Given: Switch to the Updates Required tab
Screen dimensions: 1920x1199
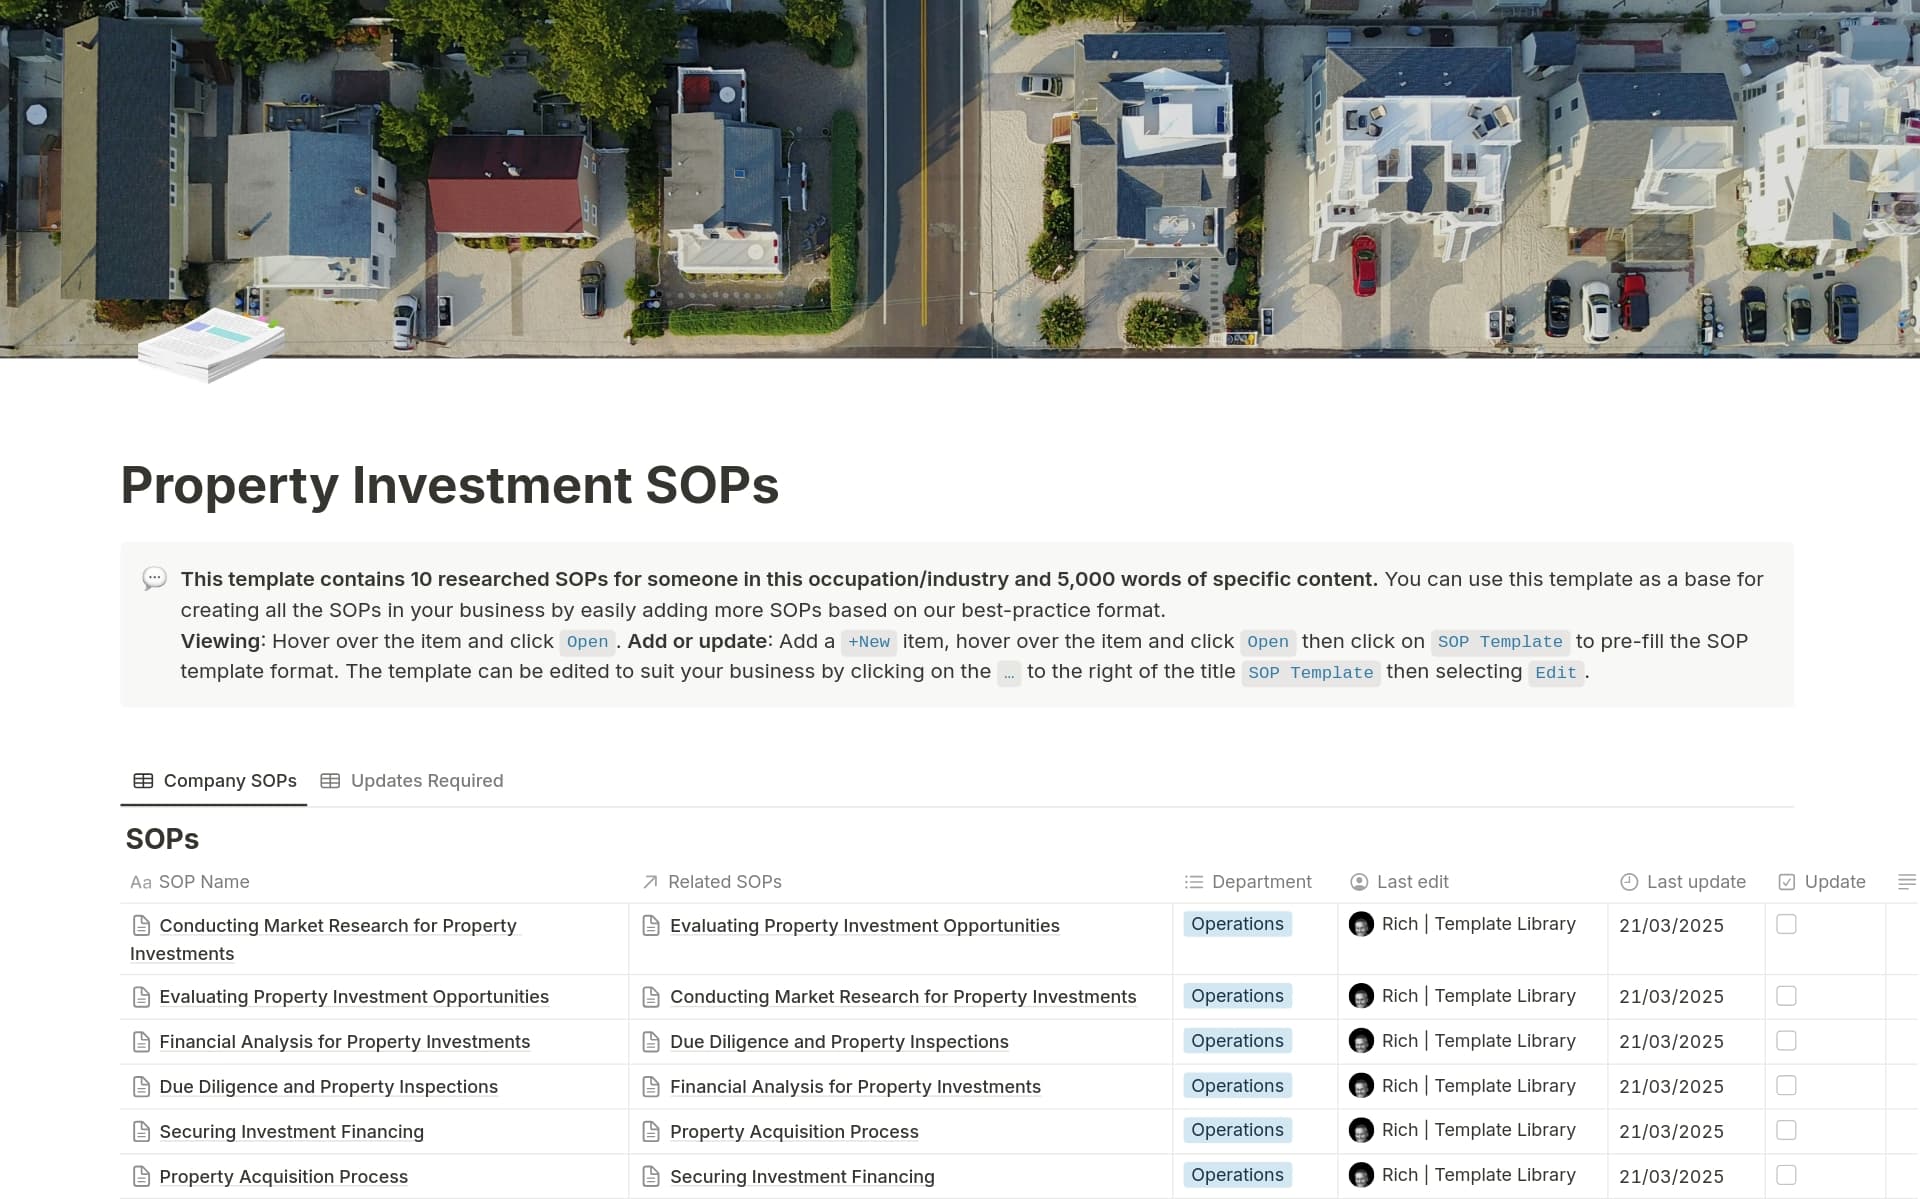Looking at the screenshot, I should tap(426, 780).
